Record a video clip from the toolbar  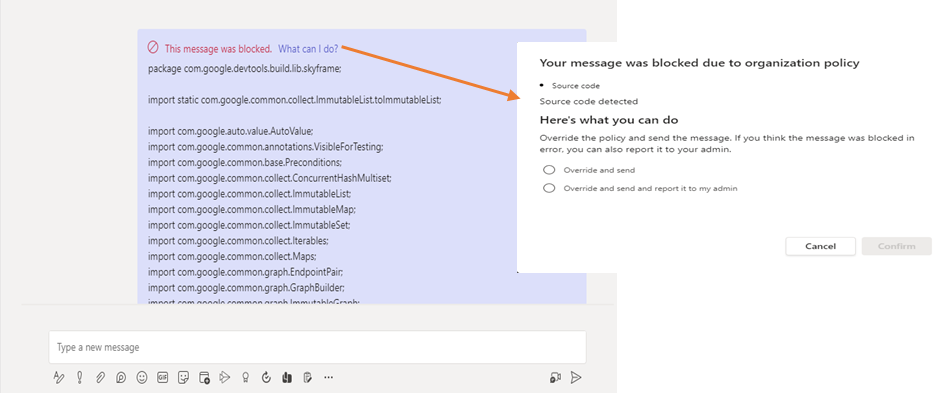[x=555, y=377]
